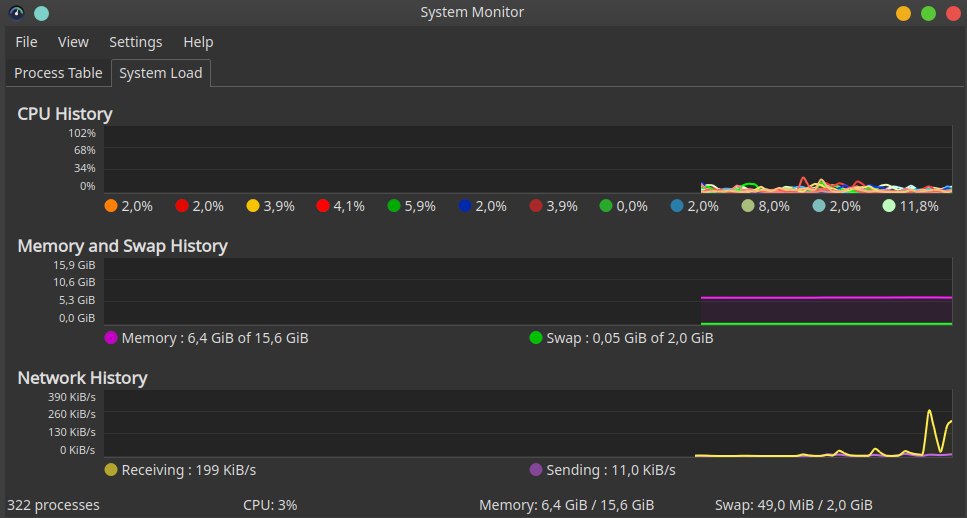Image resolution: width=967 pixels, height=518 pixels.
Task: Click the magenta Memory color swatch
Action: point(111,338)
